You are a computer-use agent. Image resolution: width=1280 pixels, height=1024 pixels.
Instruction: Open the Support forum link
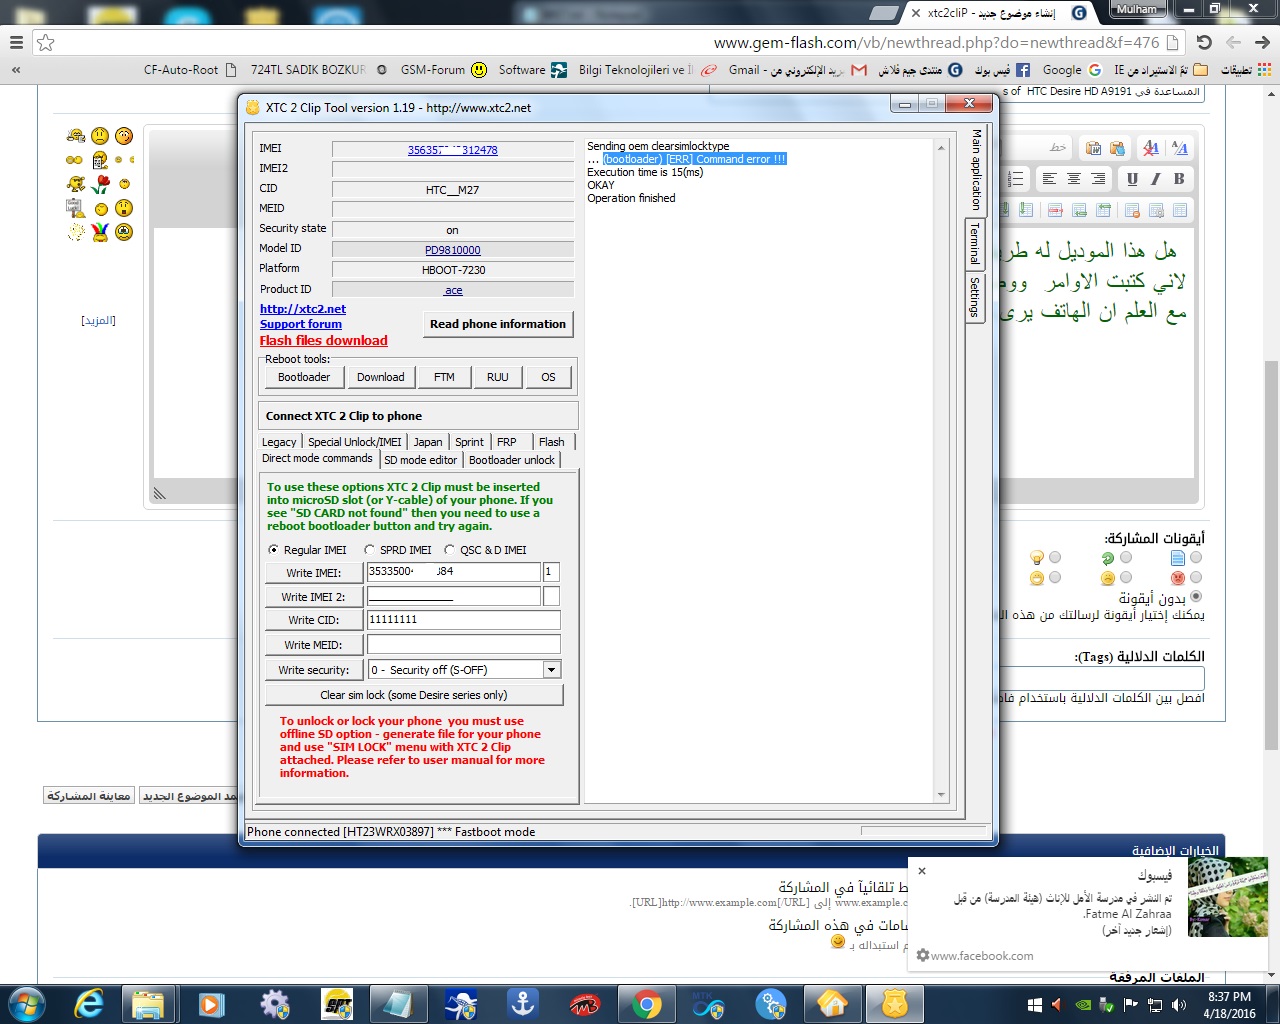pos(301,324)
